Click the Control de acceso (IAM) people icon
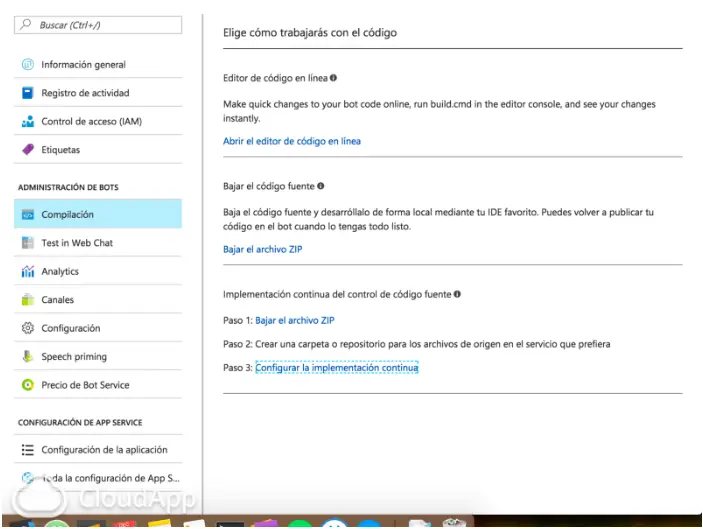Viewport: 703px width, 529px height. coord(28,121)
